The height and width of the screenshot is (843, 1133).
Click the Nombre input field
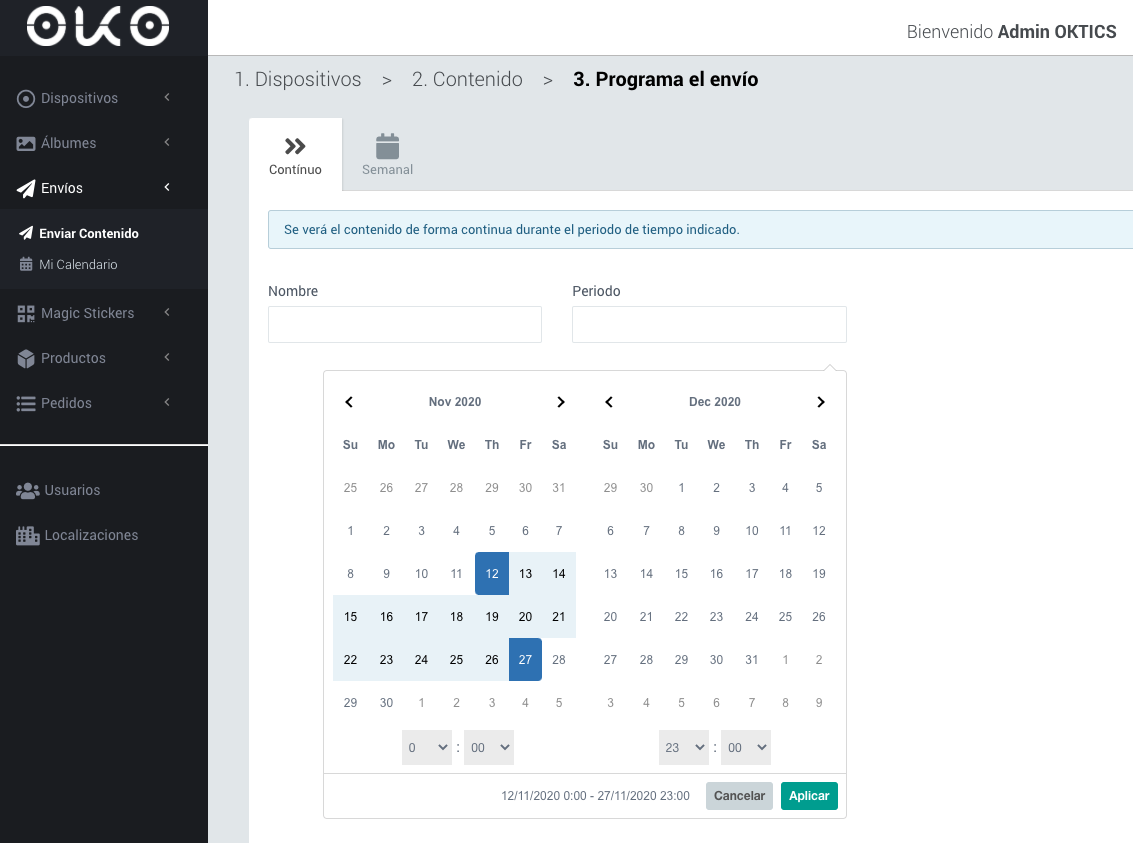pos(405,324)
